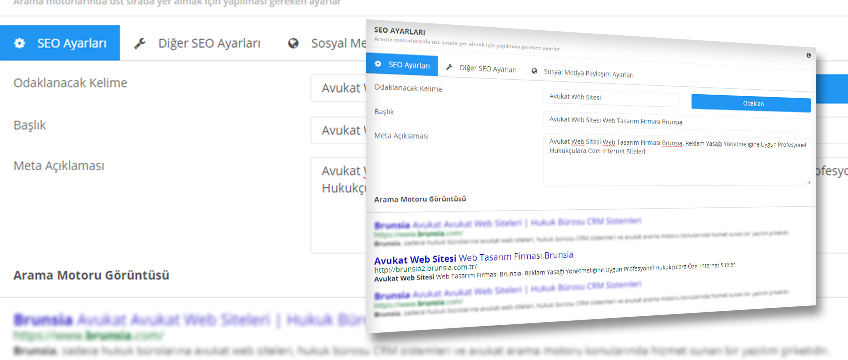Open the large blurred Brunsia result at the bottom

(x=190, y=320)
